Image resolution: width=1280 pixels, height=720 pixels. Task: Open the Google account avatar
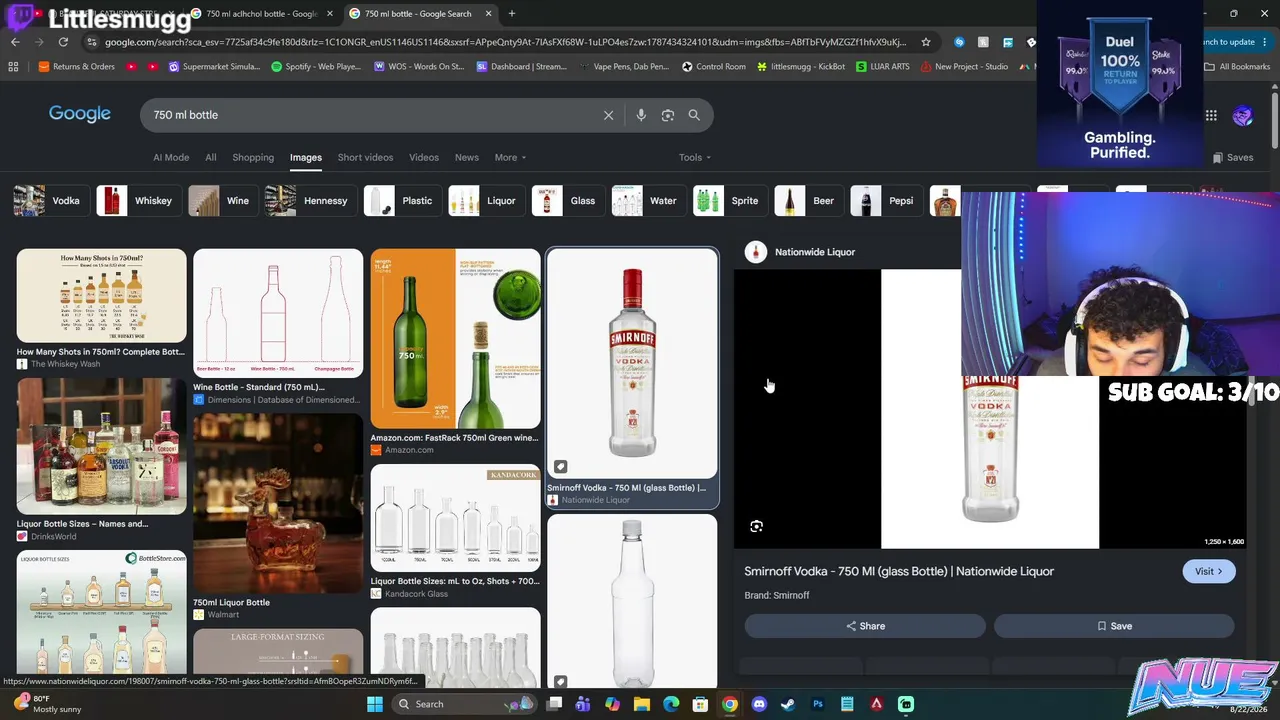pos(1243,116)
